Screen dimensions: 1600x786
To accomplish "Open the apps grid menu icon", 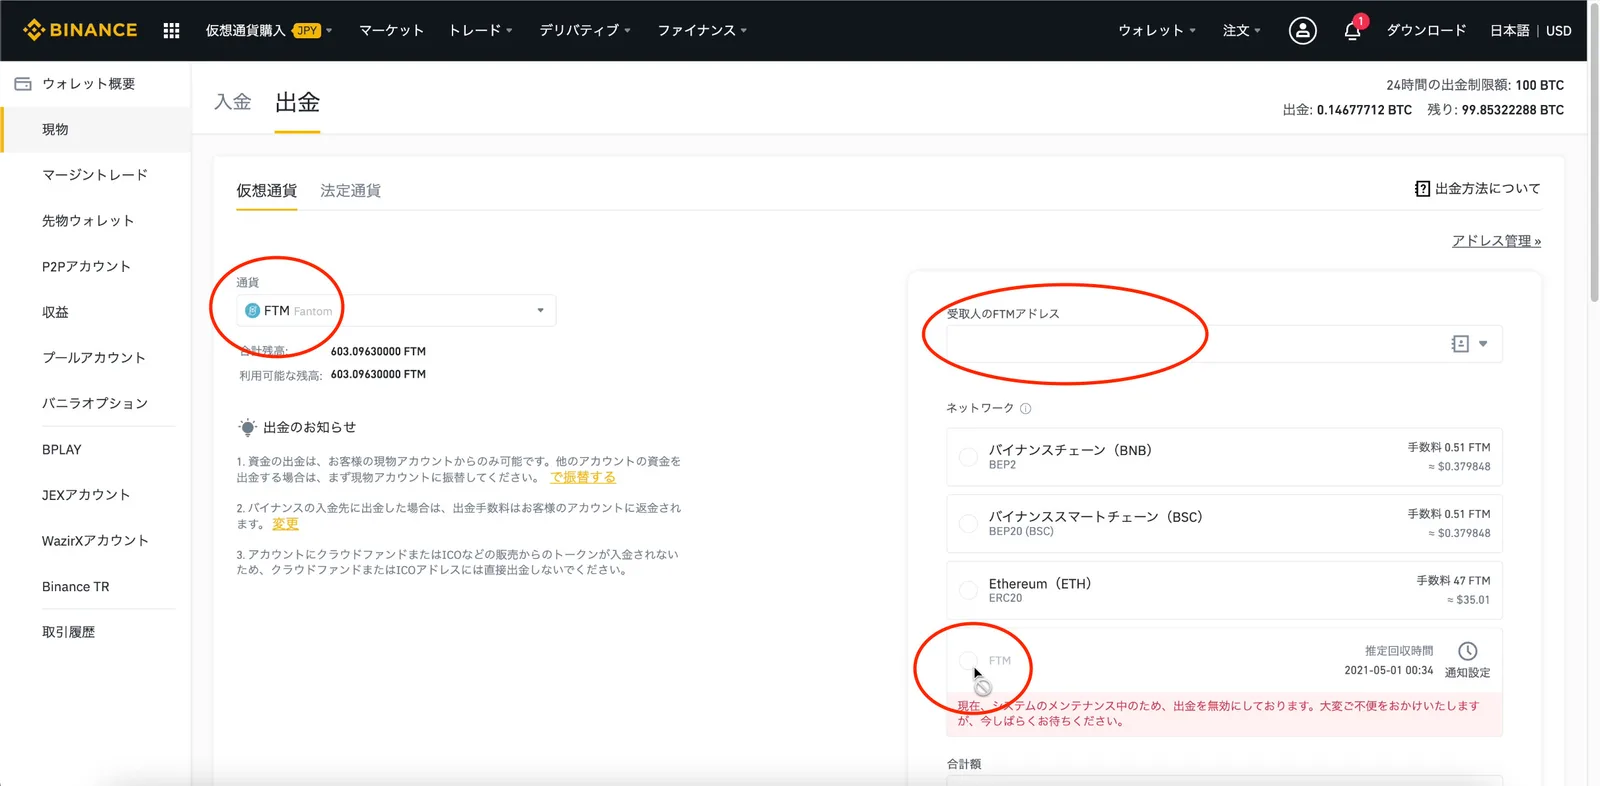I will [171, 31].
